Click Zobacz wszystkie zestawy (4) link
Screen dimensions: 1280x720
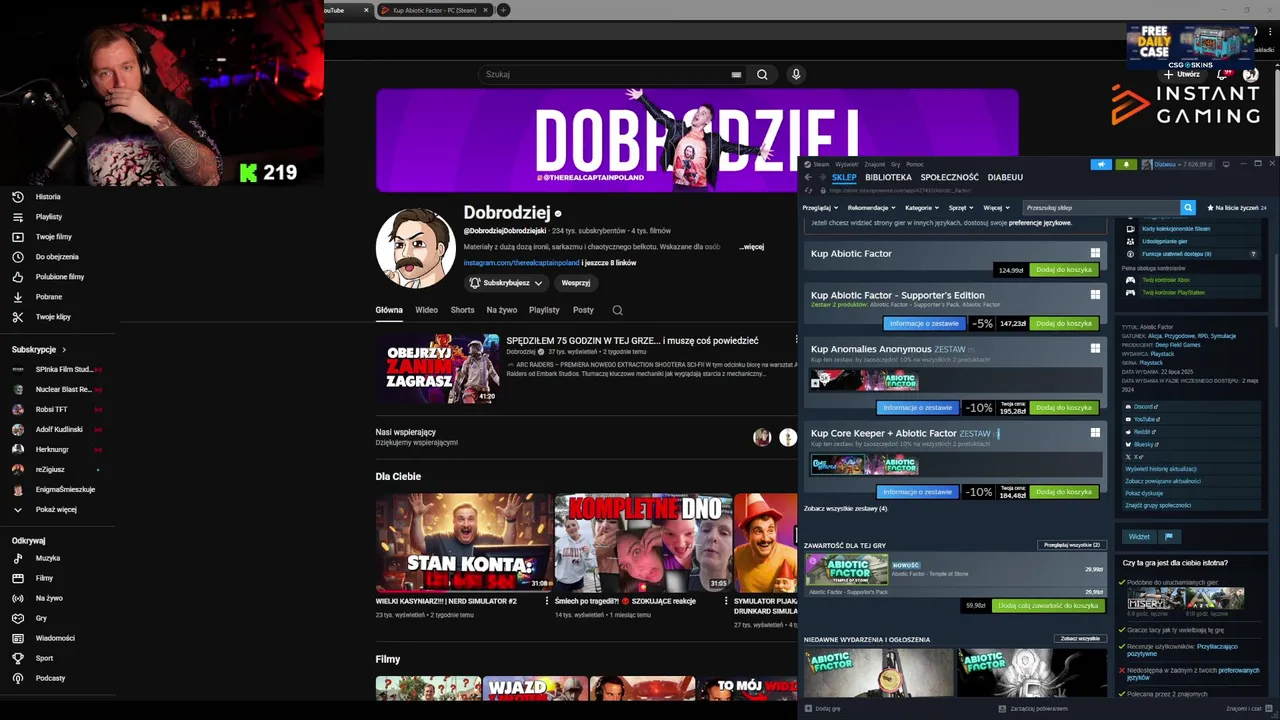846,509
